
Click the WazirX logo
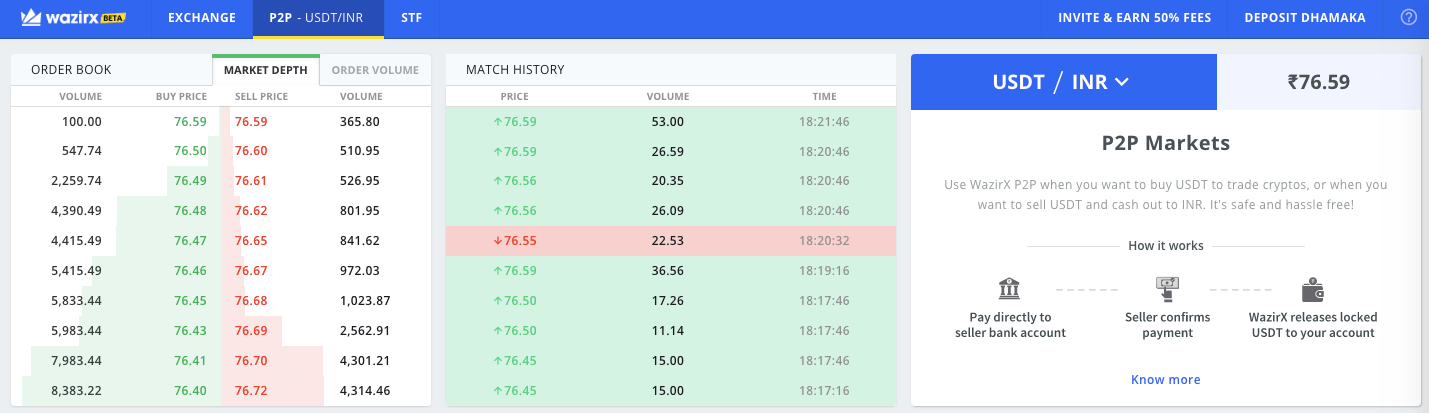tap(73, 18)
